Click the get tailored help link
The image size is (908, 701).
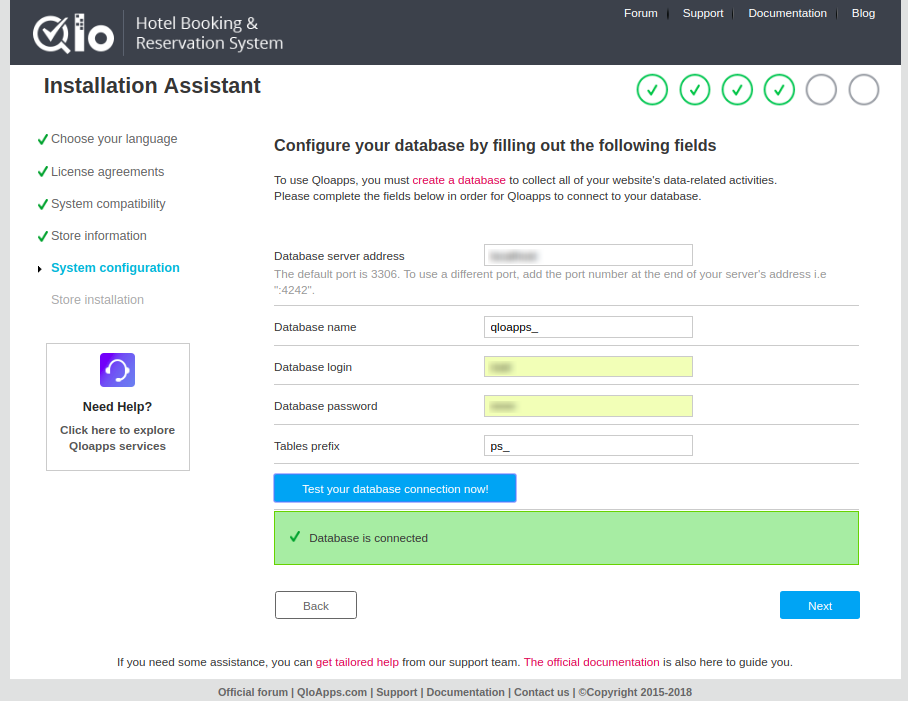click(358, 662)
